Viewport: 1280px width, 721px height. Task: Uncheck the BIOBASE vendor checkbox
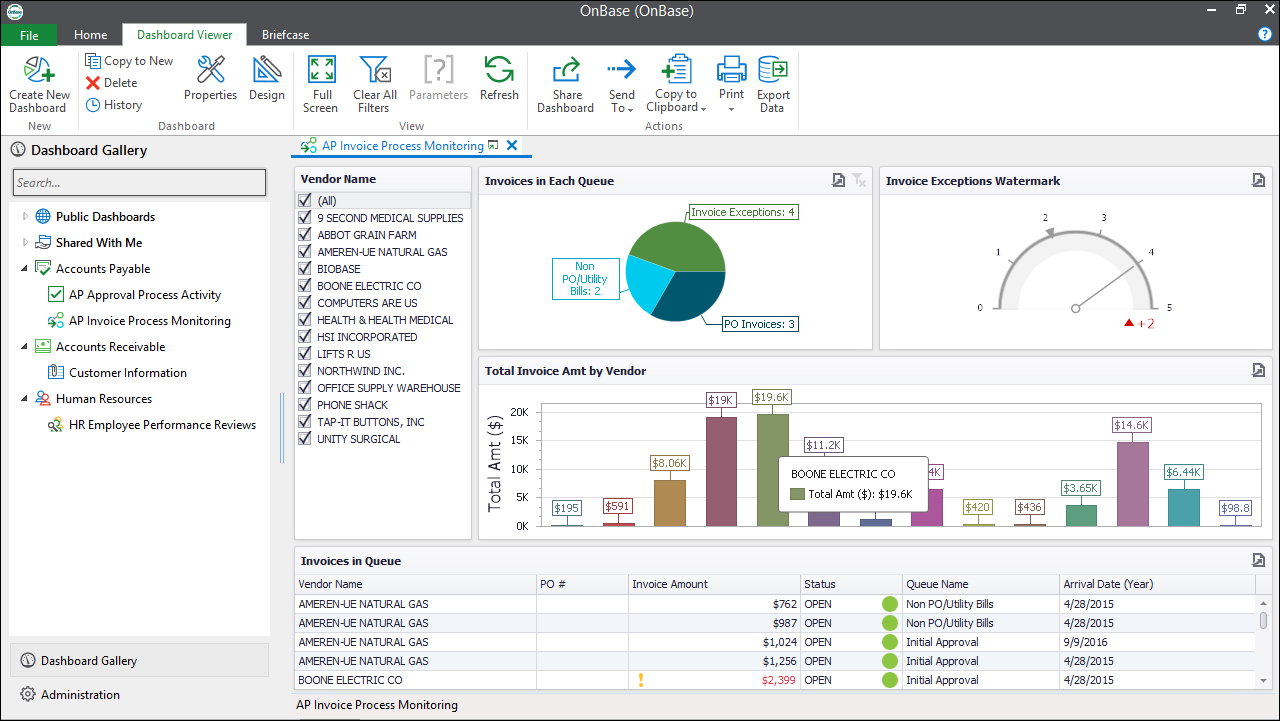pyautogui.click(x=306, y=269)
